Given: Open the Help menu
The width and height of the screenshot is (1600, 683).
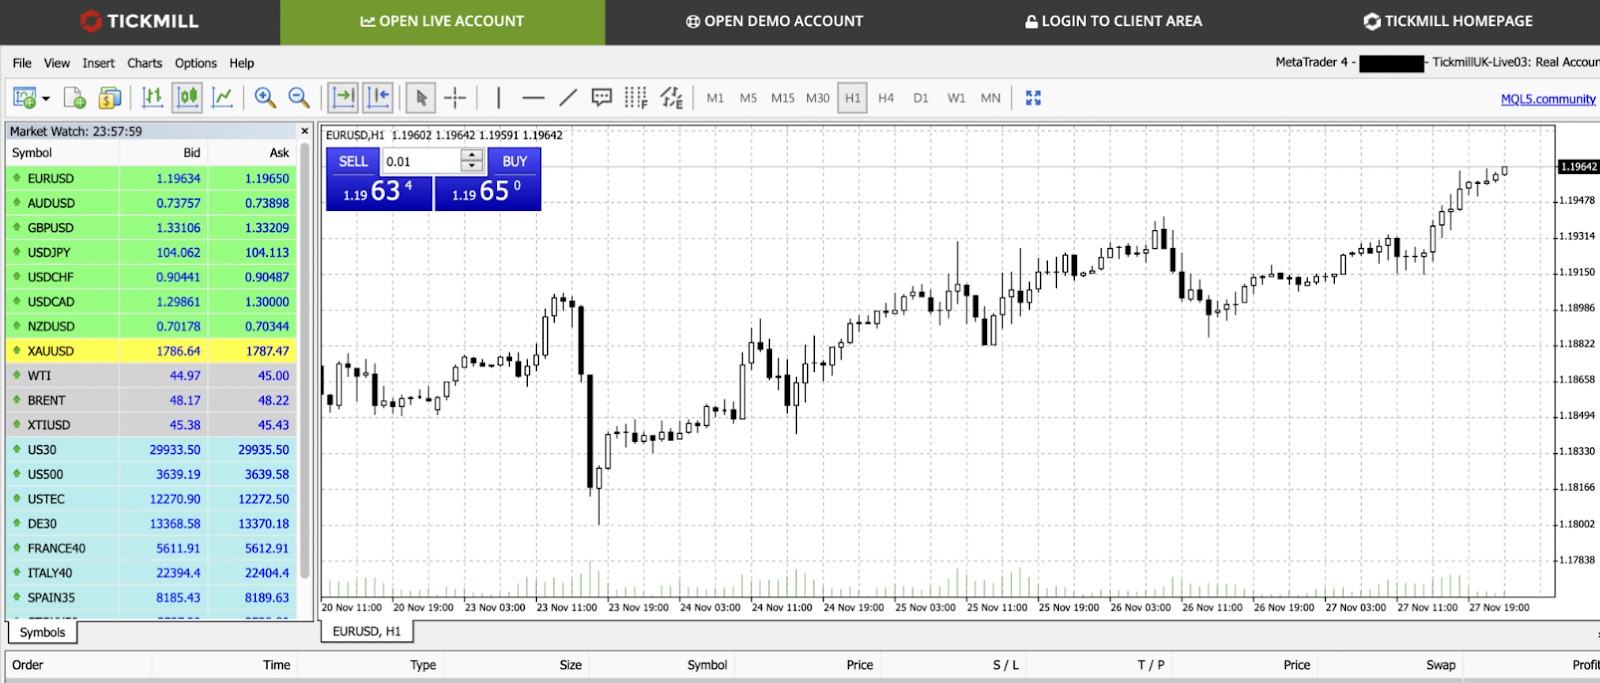Looking at the screenshot, I should (x=242, y=63).
